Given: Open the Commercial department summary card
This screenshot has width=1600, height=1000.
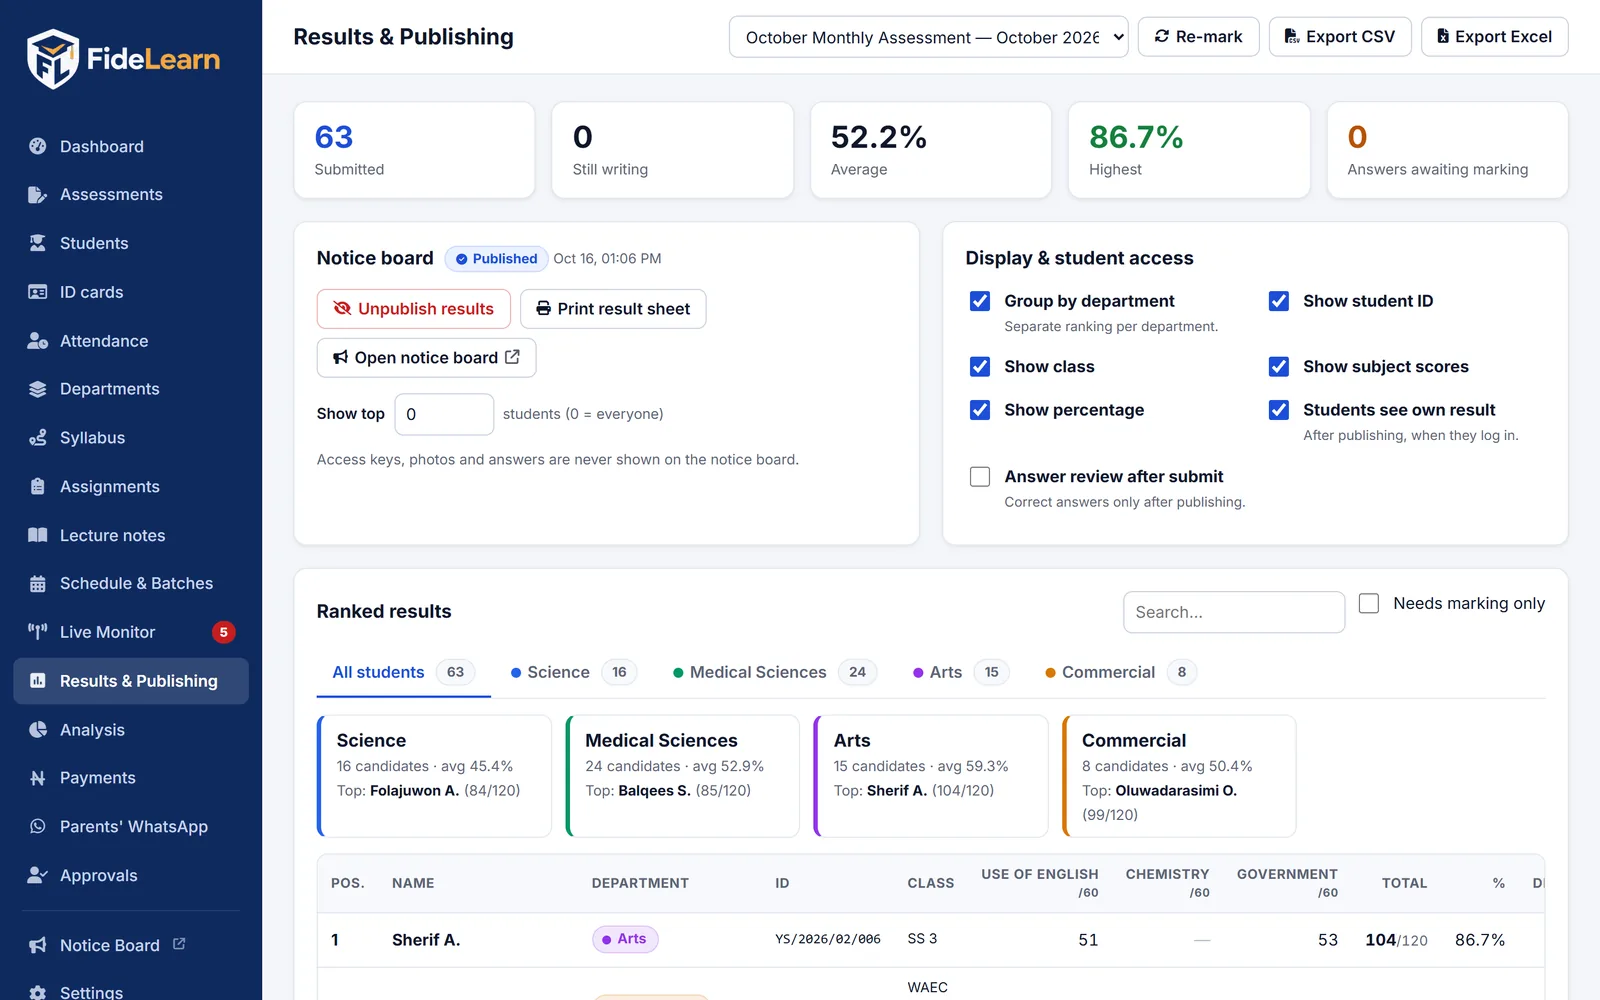Looking at the screenshot, I should tap(1179, 776).
